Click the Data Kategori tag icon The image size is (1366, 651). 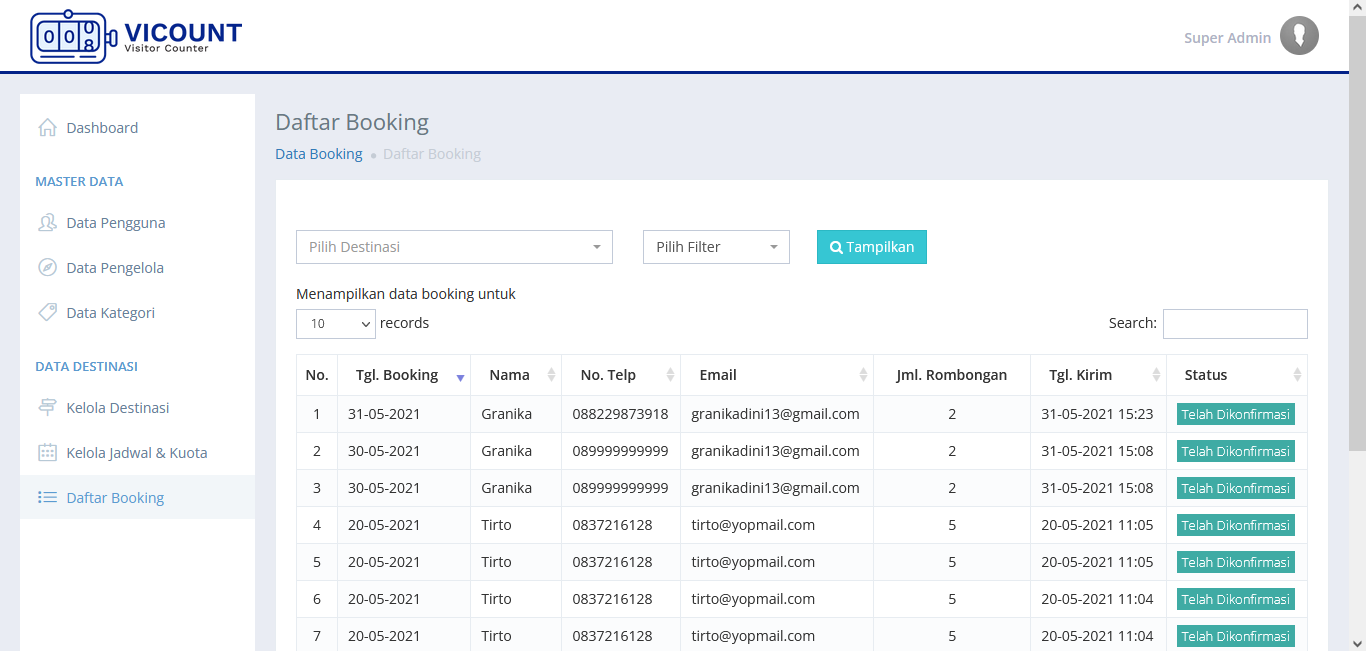[47, 313]
